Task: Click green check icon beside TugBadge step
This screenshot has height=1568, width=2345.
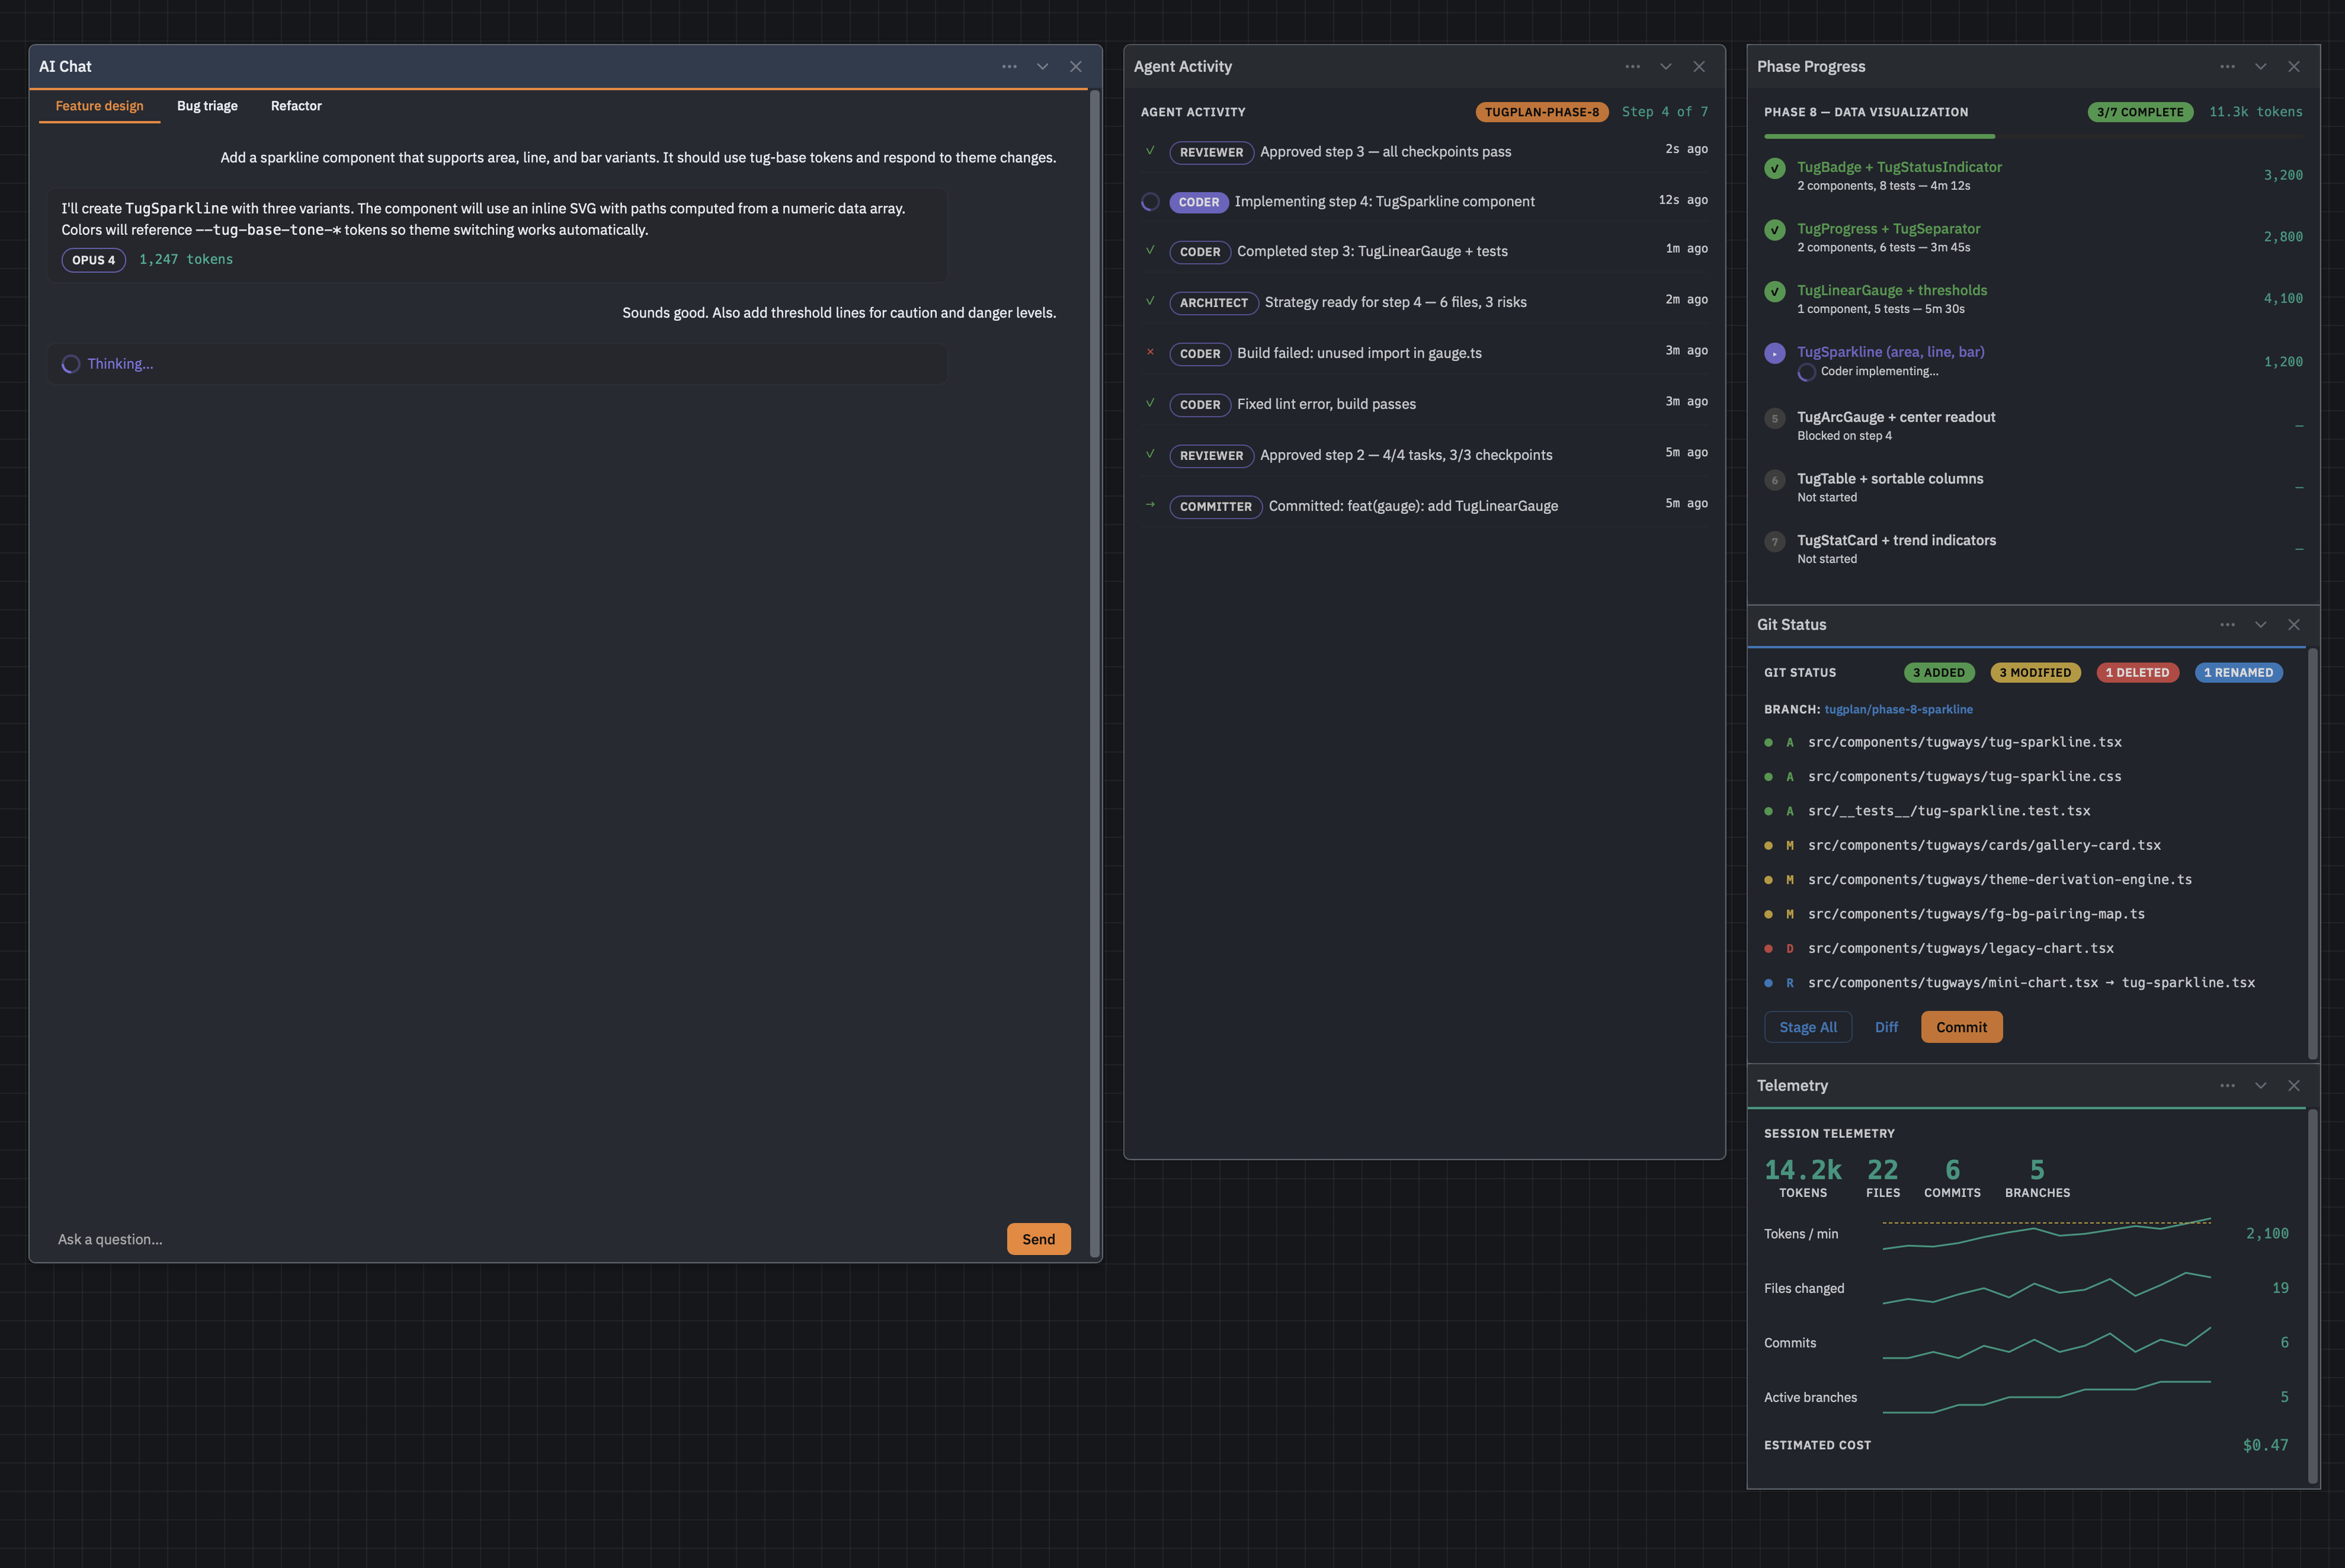Action: coord(1774,168)
